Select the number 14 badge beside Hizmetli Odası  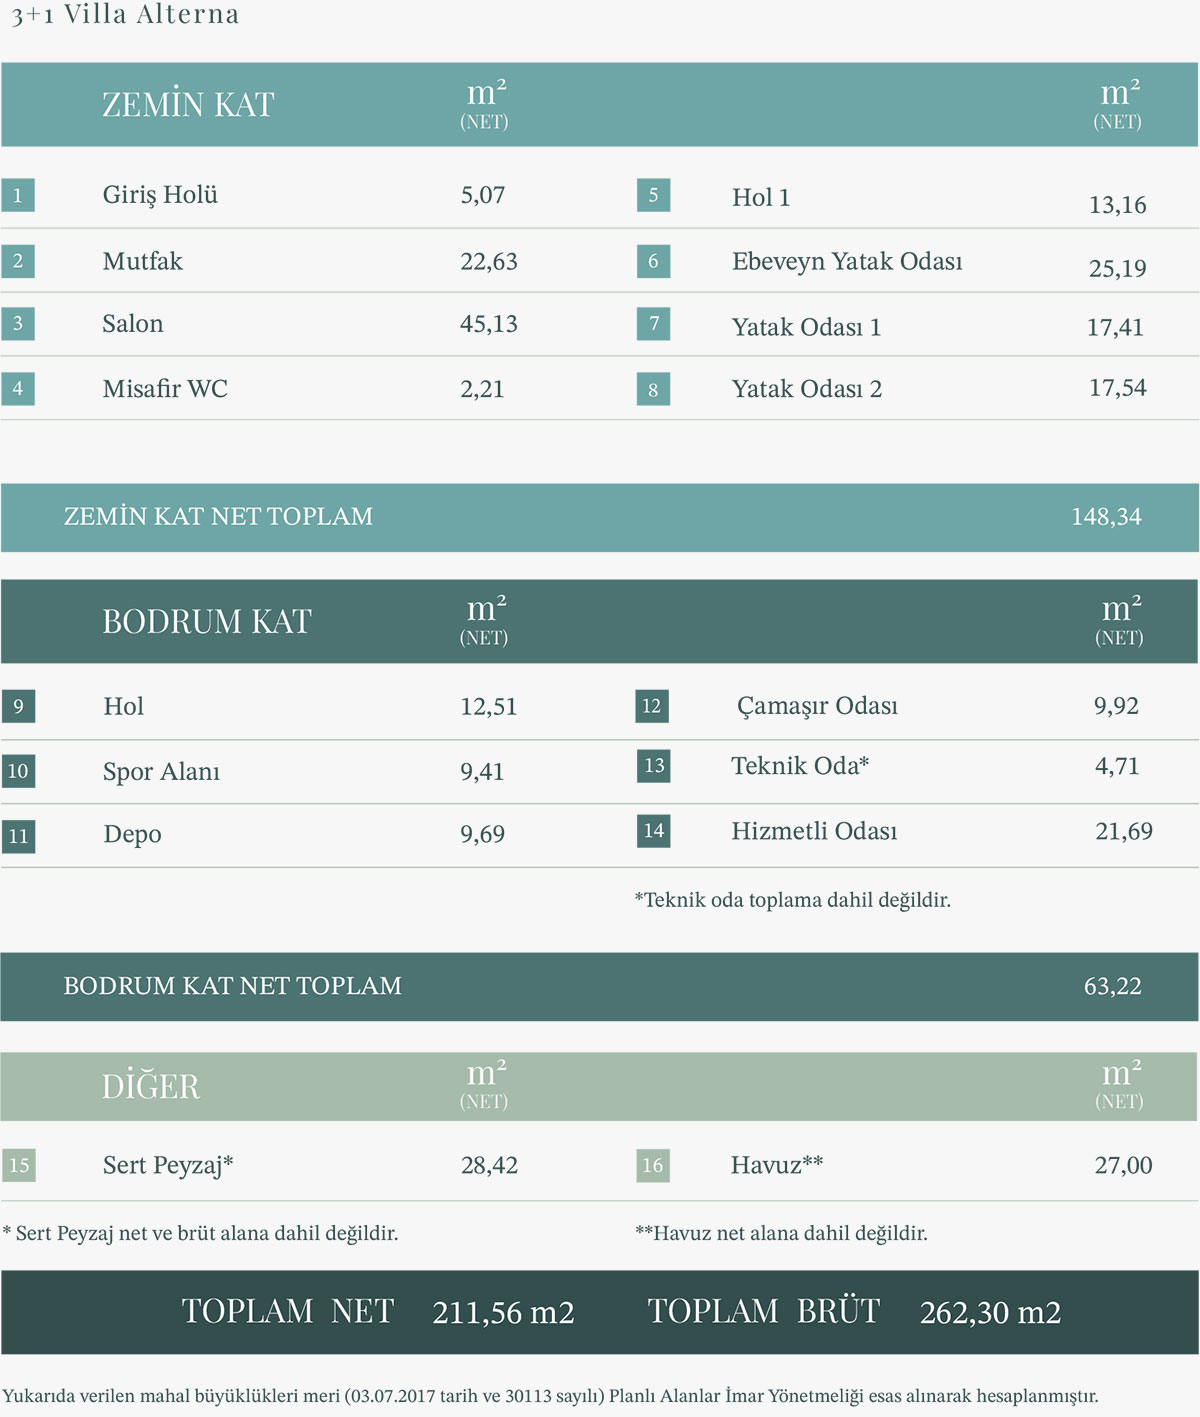tap(653, 831)
